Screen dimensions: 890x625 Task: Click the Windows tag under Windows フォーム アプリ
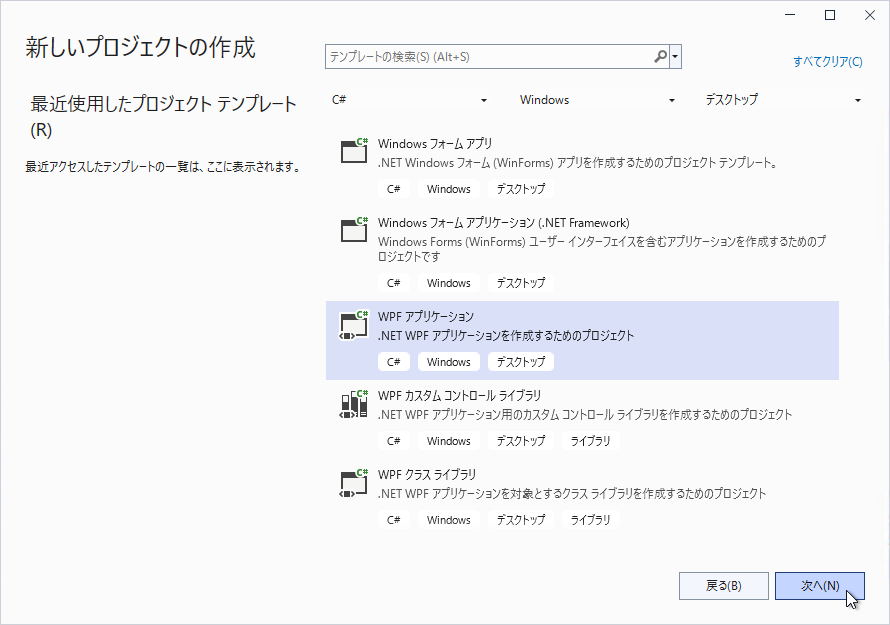coord(448,189)
